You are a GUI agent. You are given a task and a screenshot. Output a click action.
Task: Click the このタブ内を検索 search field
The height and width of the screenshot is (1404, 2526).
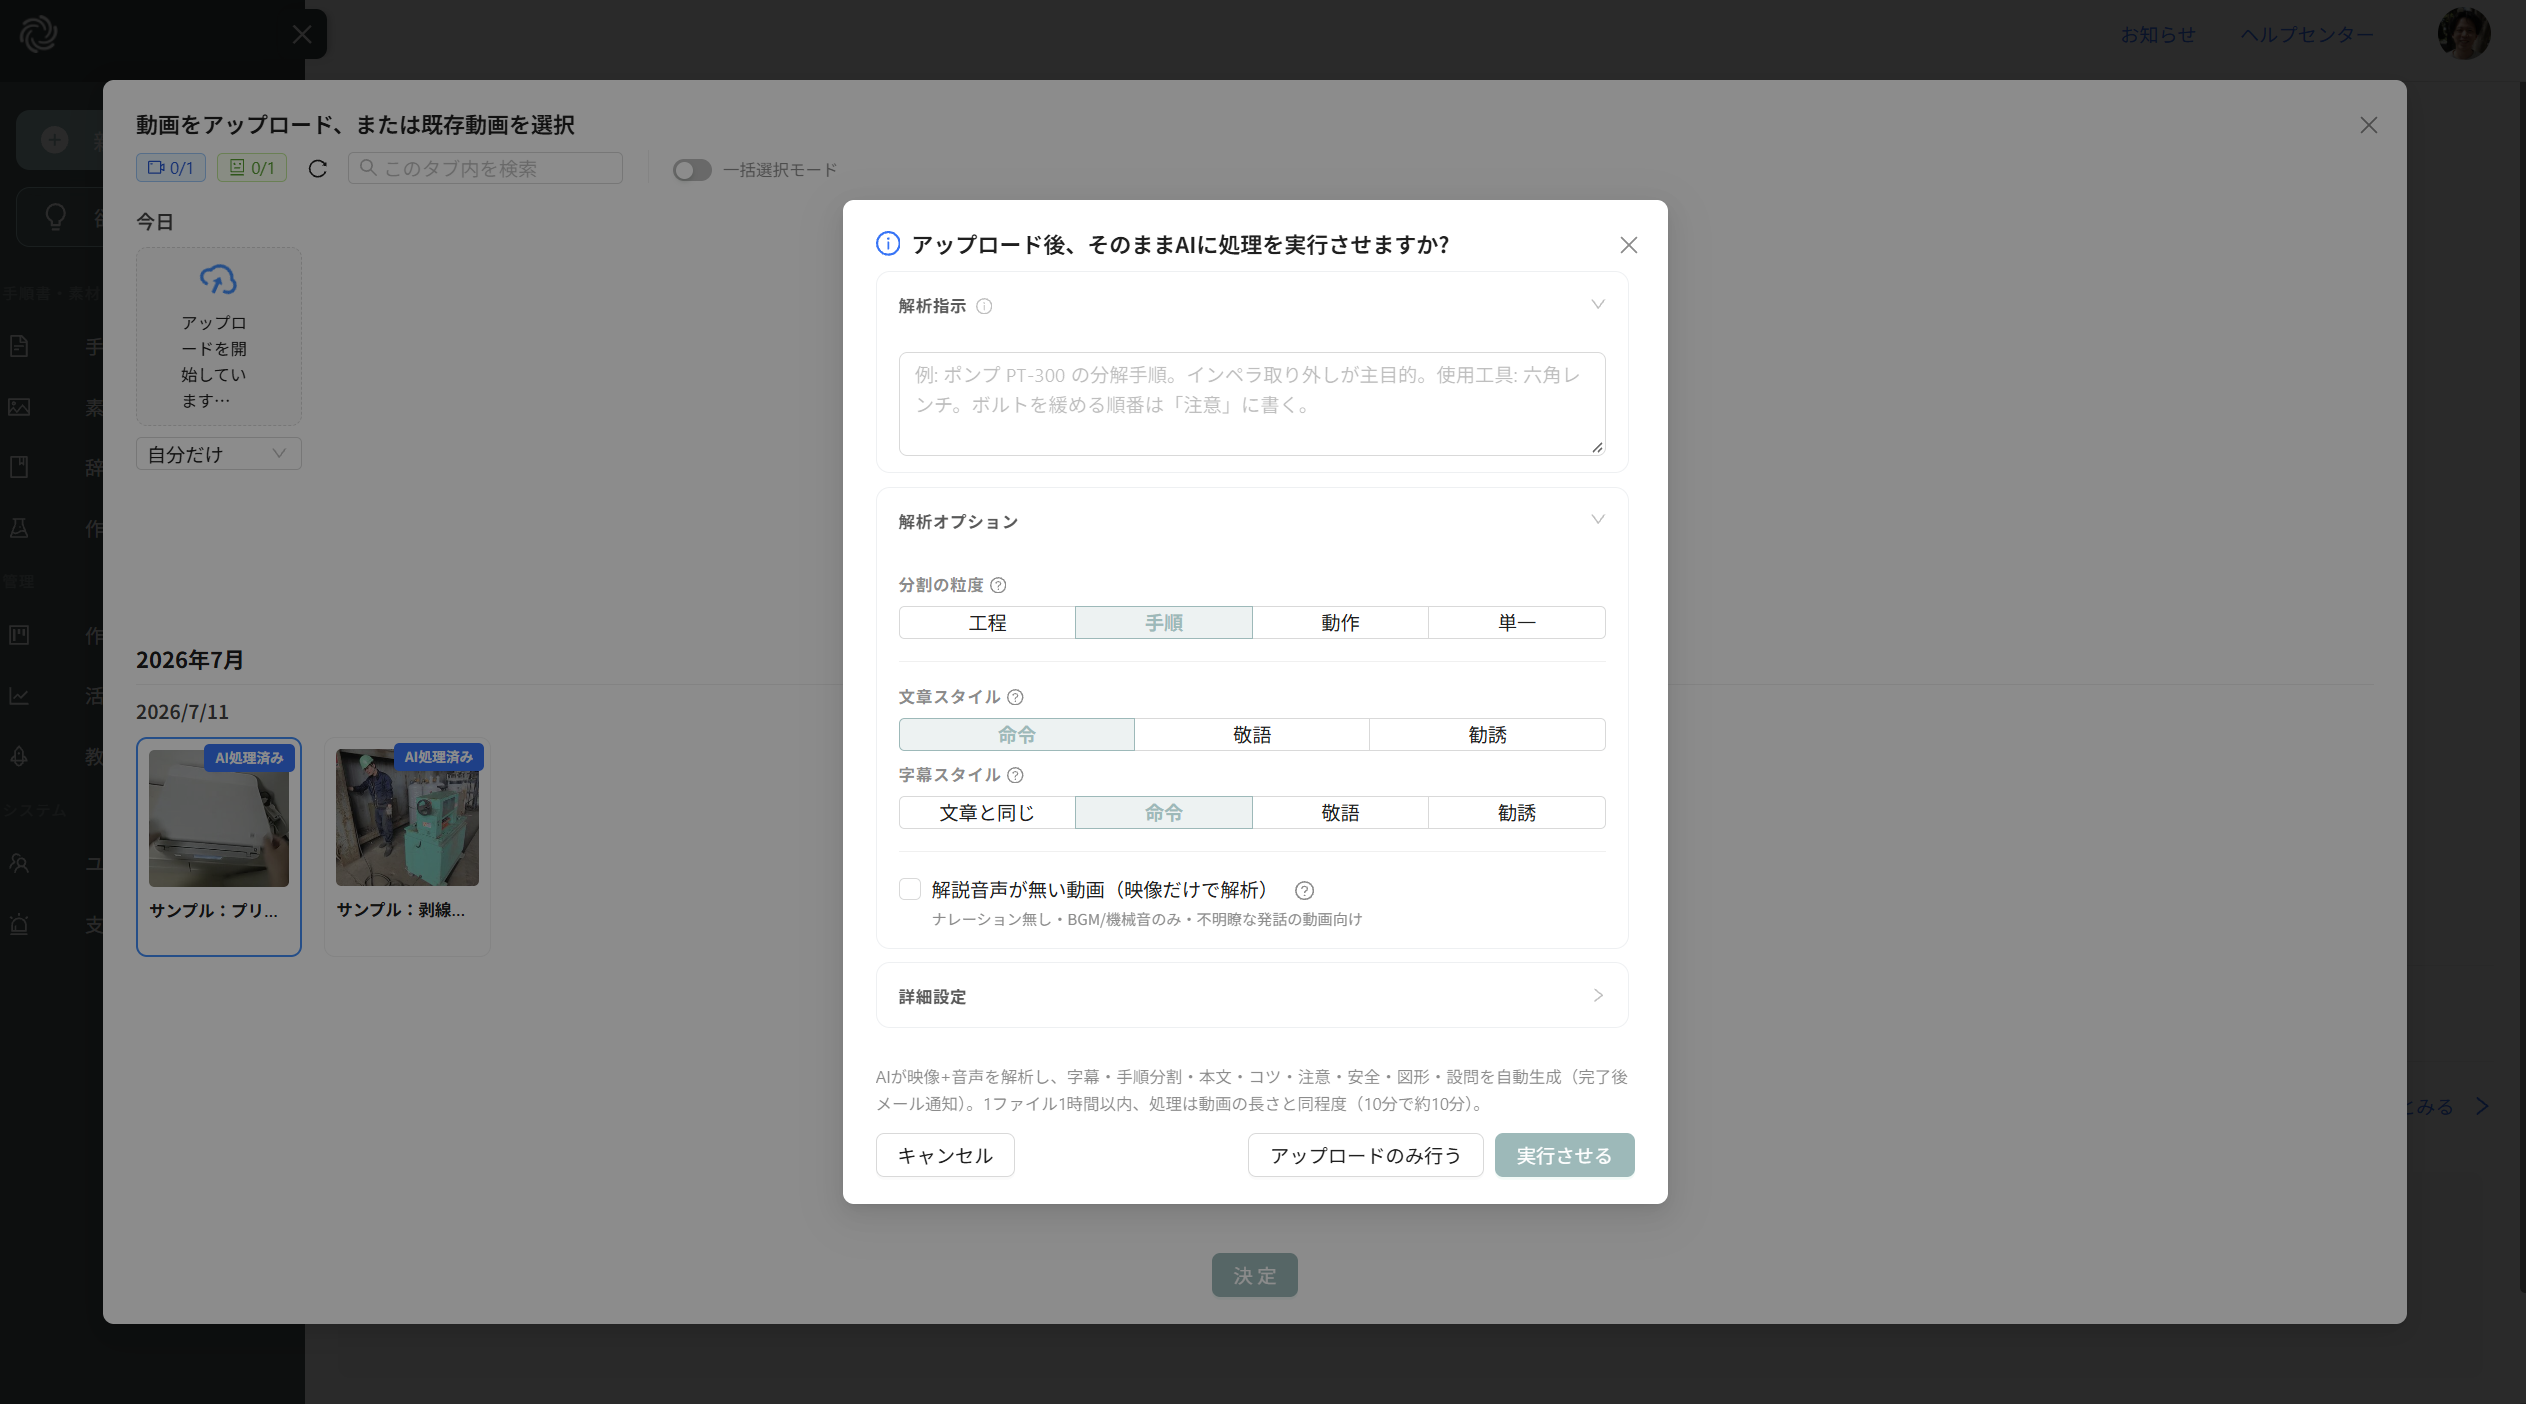tap(485, 168)
